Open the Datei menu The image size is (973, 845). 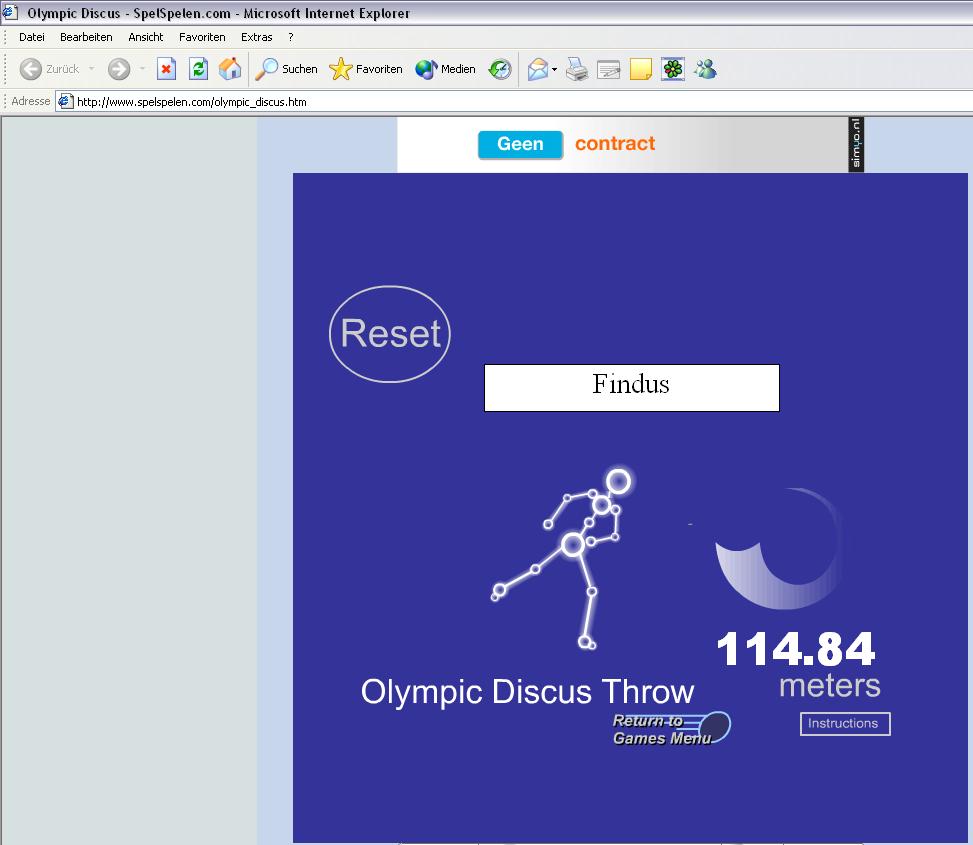(x=32, y=37)
